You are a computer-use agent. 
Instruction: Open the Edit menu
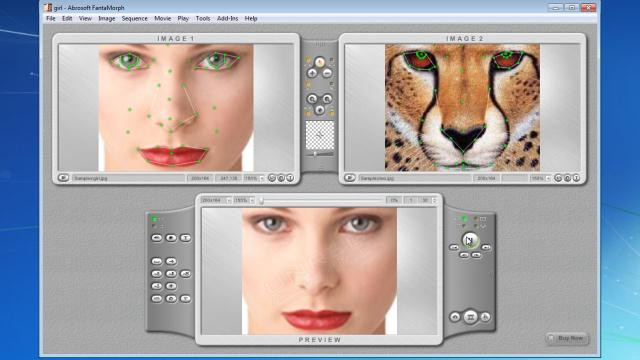coord(67,18)
